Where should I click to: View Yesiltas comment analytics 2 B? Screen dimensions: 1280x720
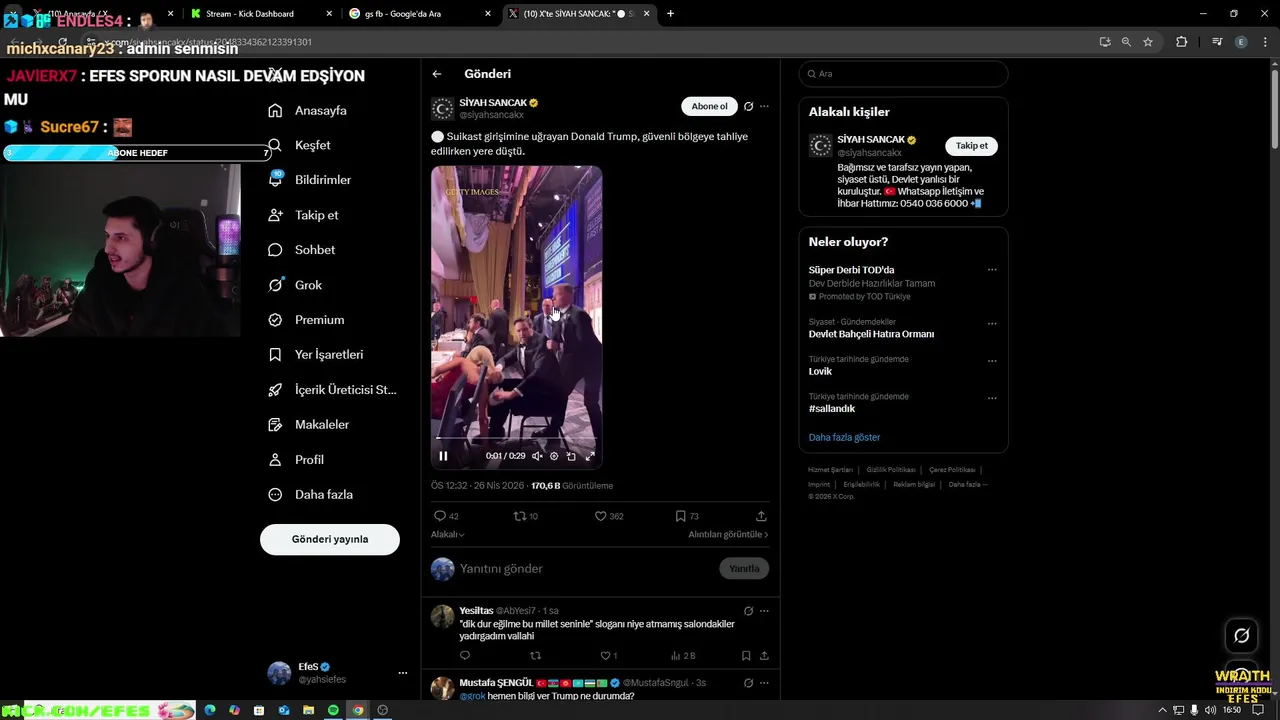click(683, 656)
